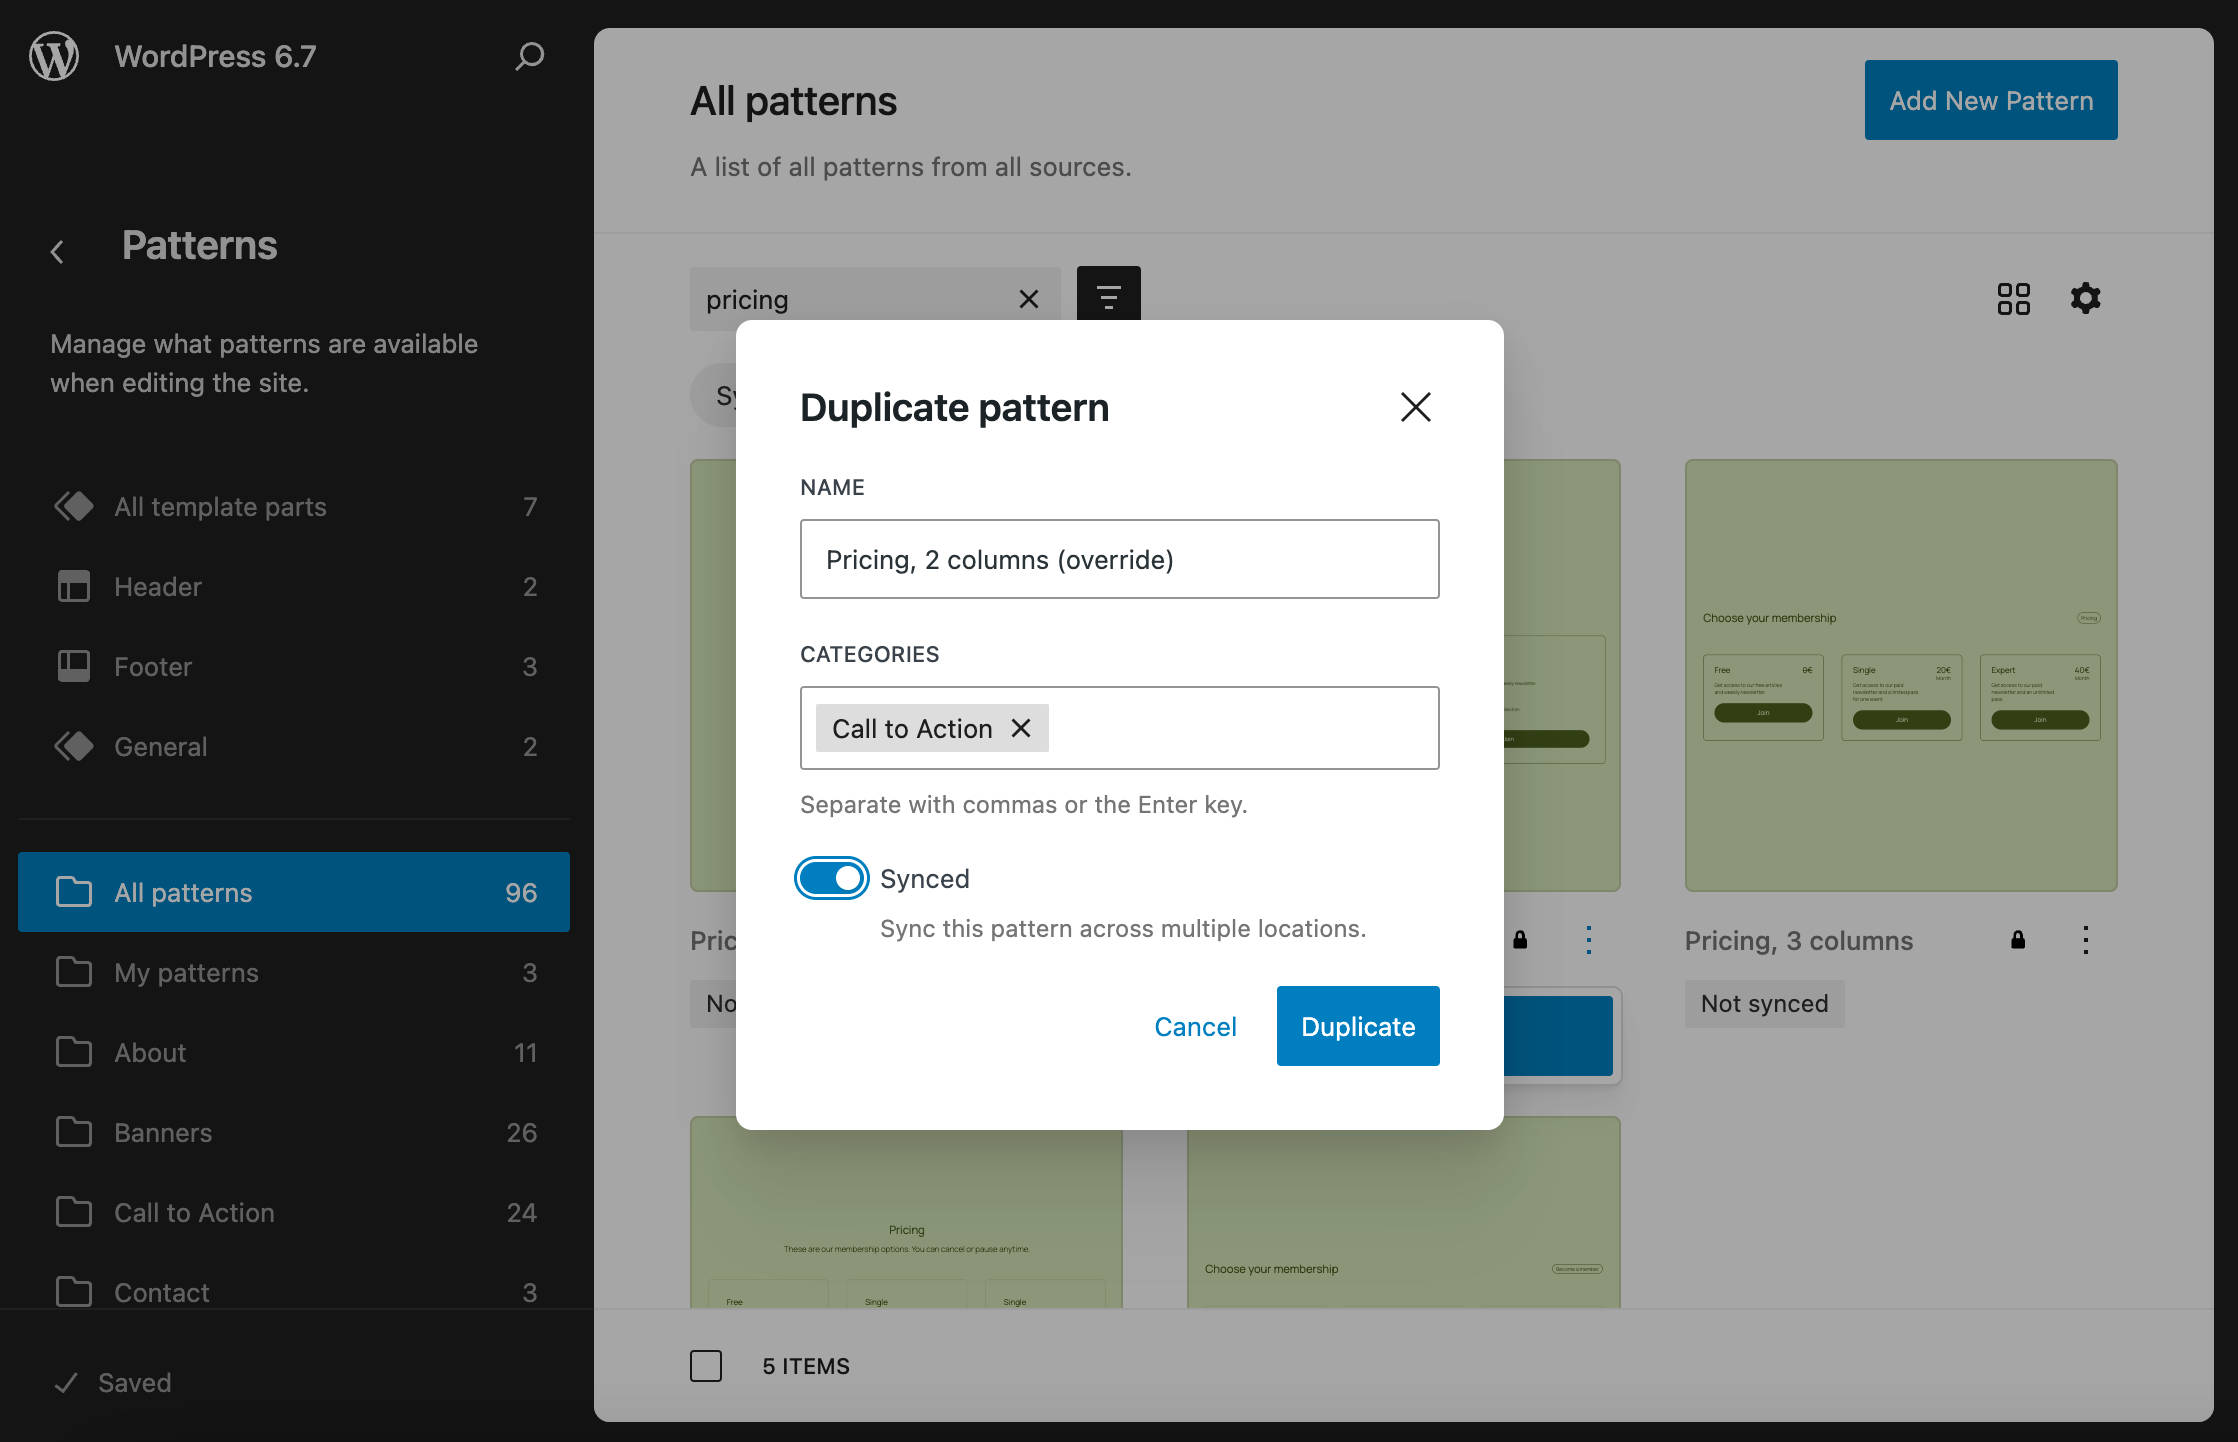
Task: Open the three-dot menu on Pricing, 3 columns
Action: (2086, 939)
